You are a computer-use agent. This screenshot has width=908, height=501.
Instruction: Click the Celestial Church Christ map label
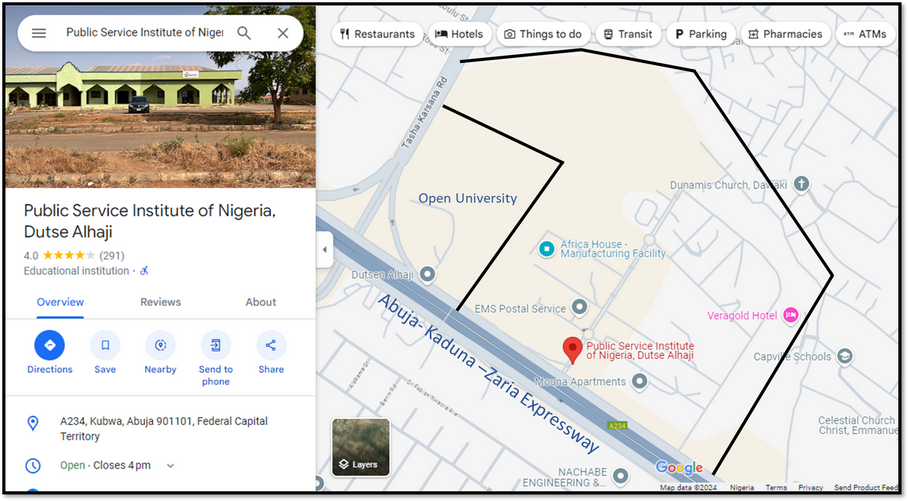coord(857,425)
